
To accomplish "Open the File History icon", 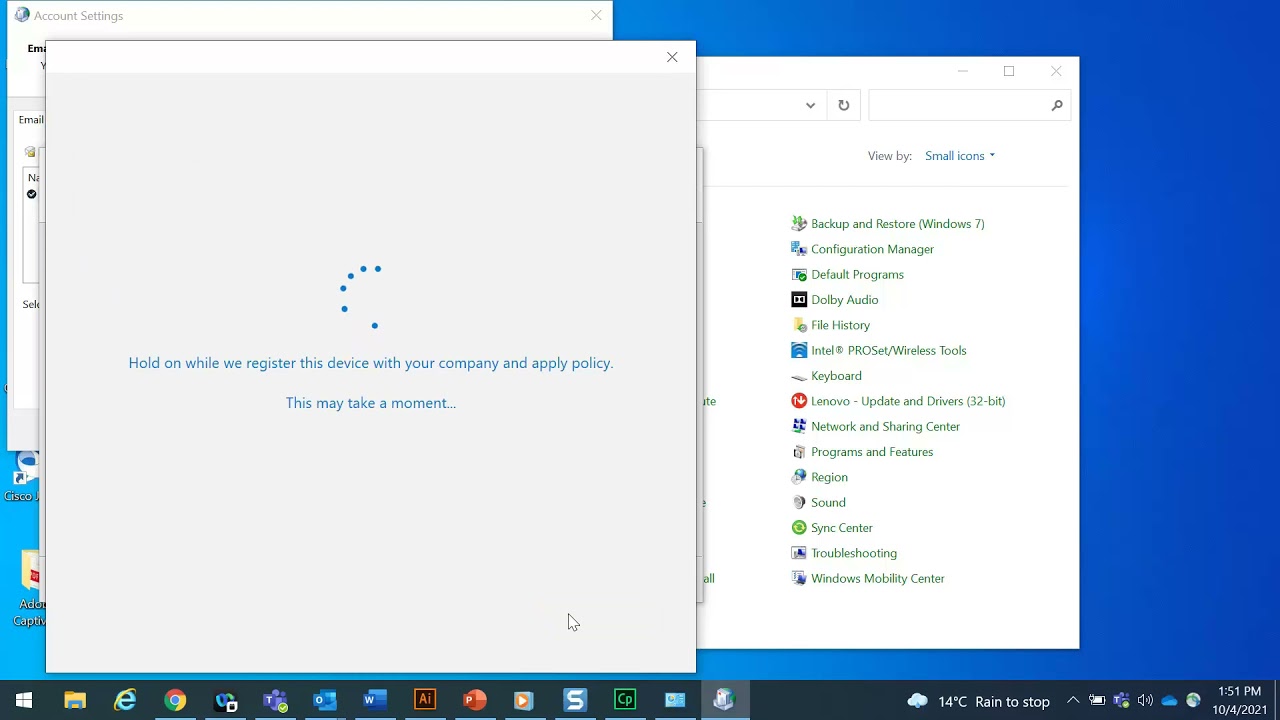I will (x=798, y=325).
